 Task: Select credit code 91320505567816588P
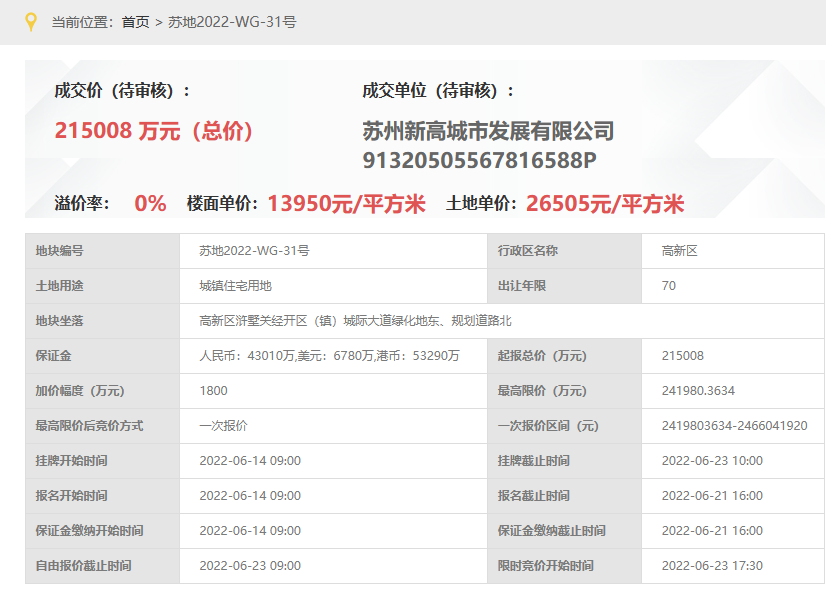[479, 160]
